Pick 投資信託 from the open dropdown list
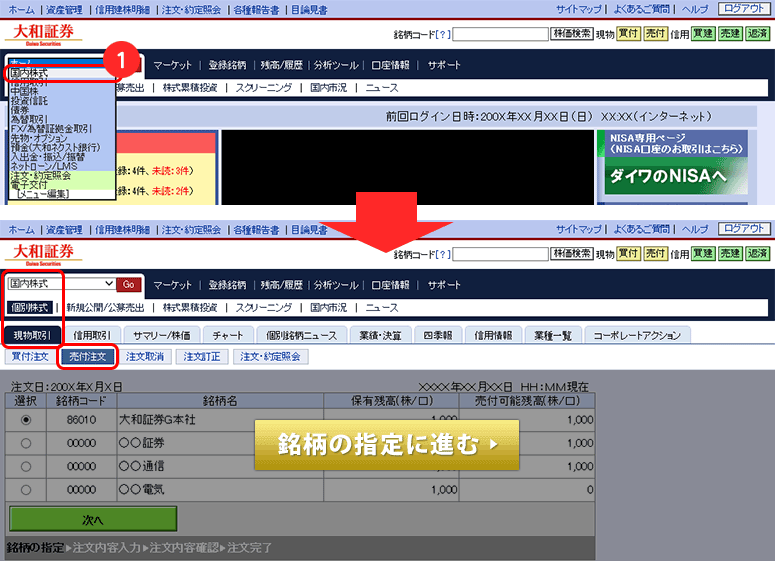The height and width of the screenshot is (561, 775). coord(28,101)
